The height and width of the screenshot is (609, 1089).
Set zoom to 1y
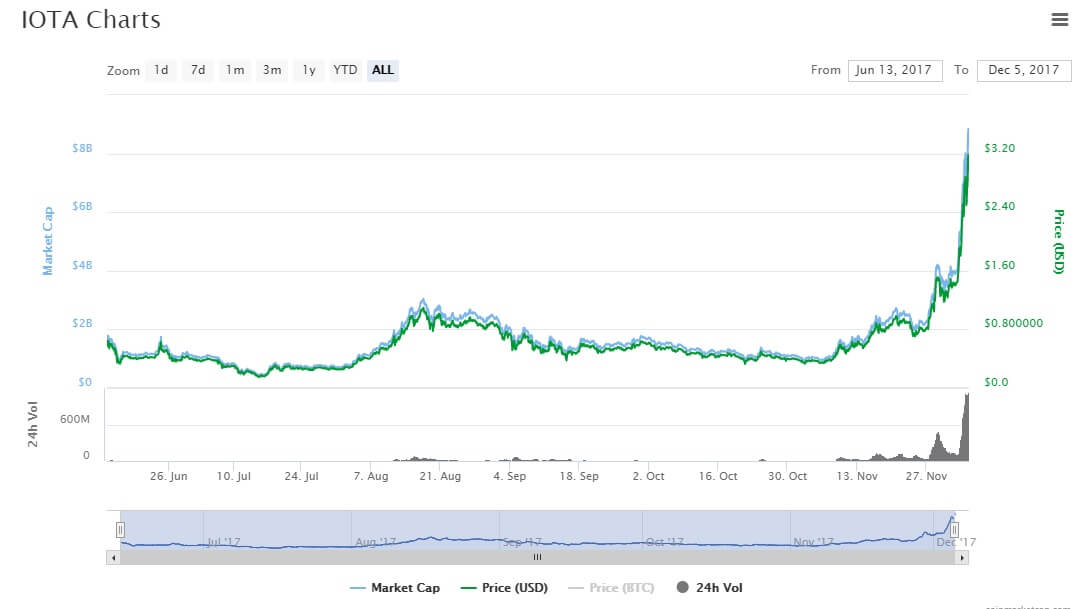point(309,70)
